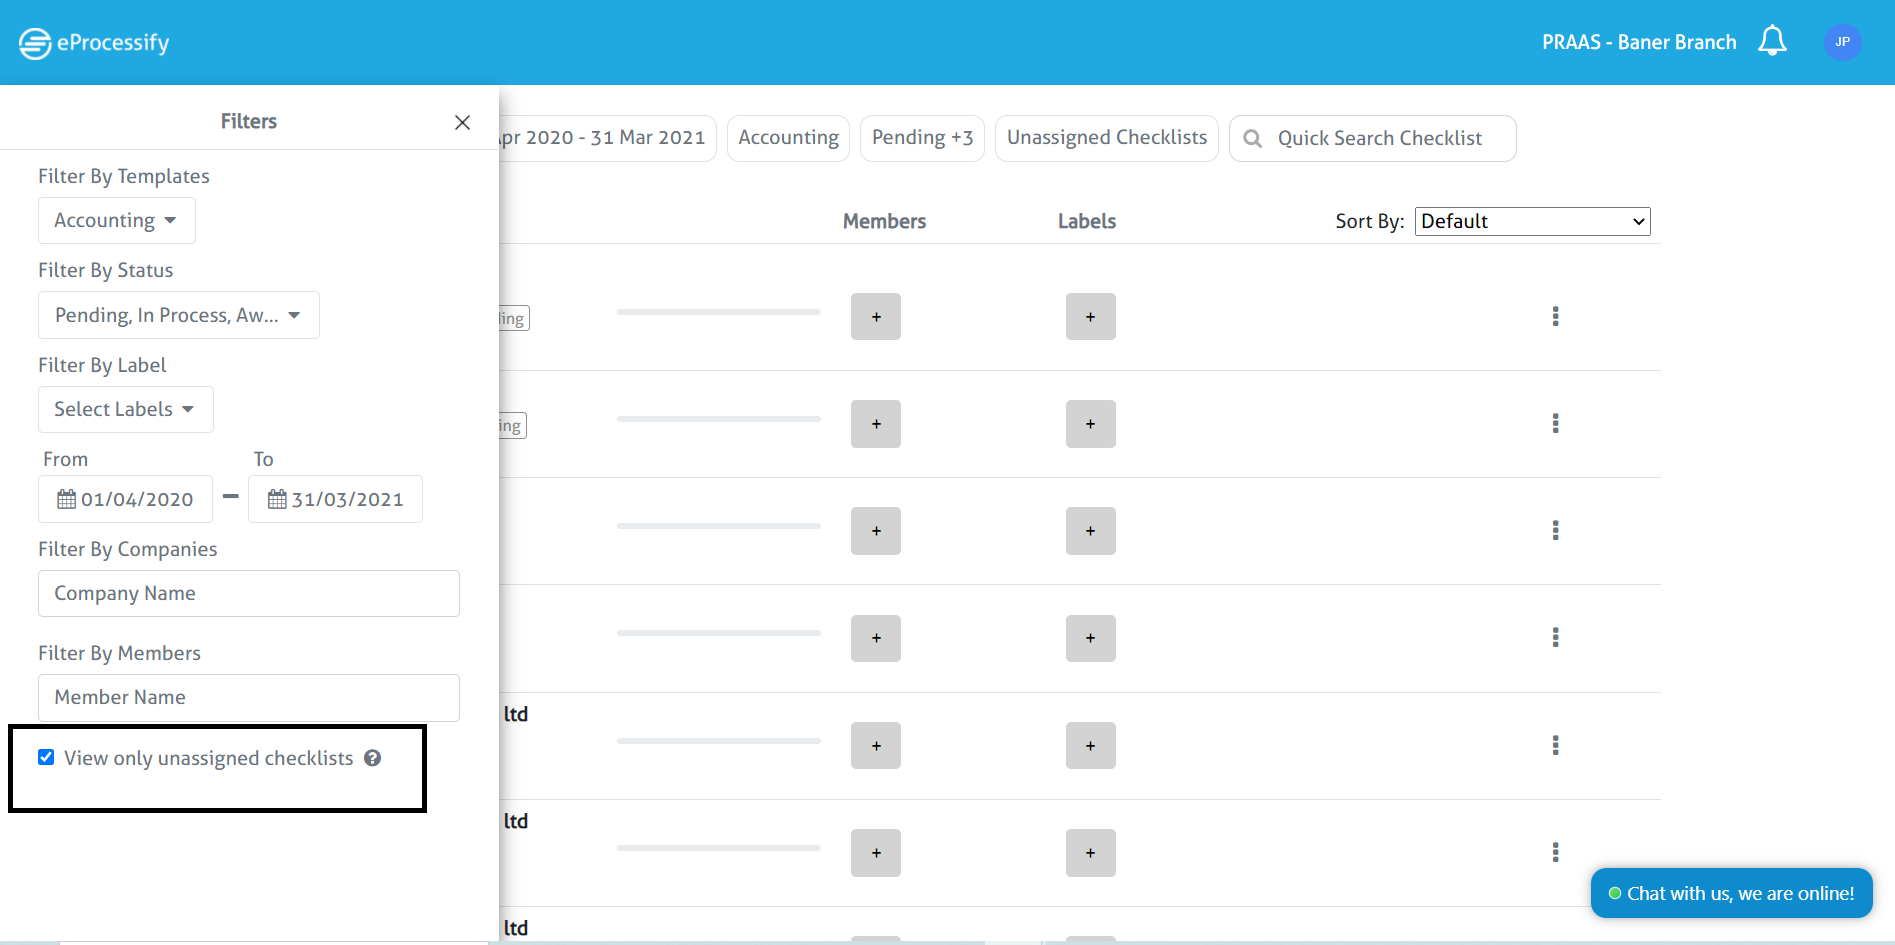The height and width of the screenshot is (945, 1895).
Task: Click the Accounting filter chip
Action: point(788,138)
